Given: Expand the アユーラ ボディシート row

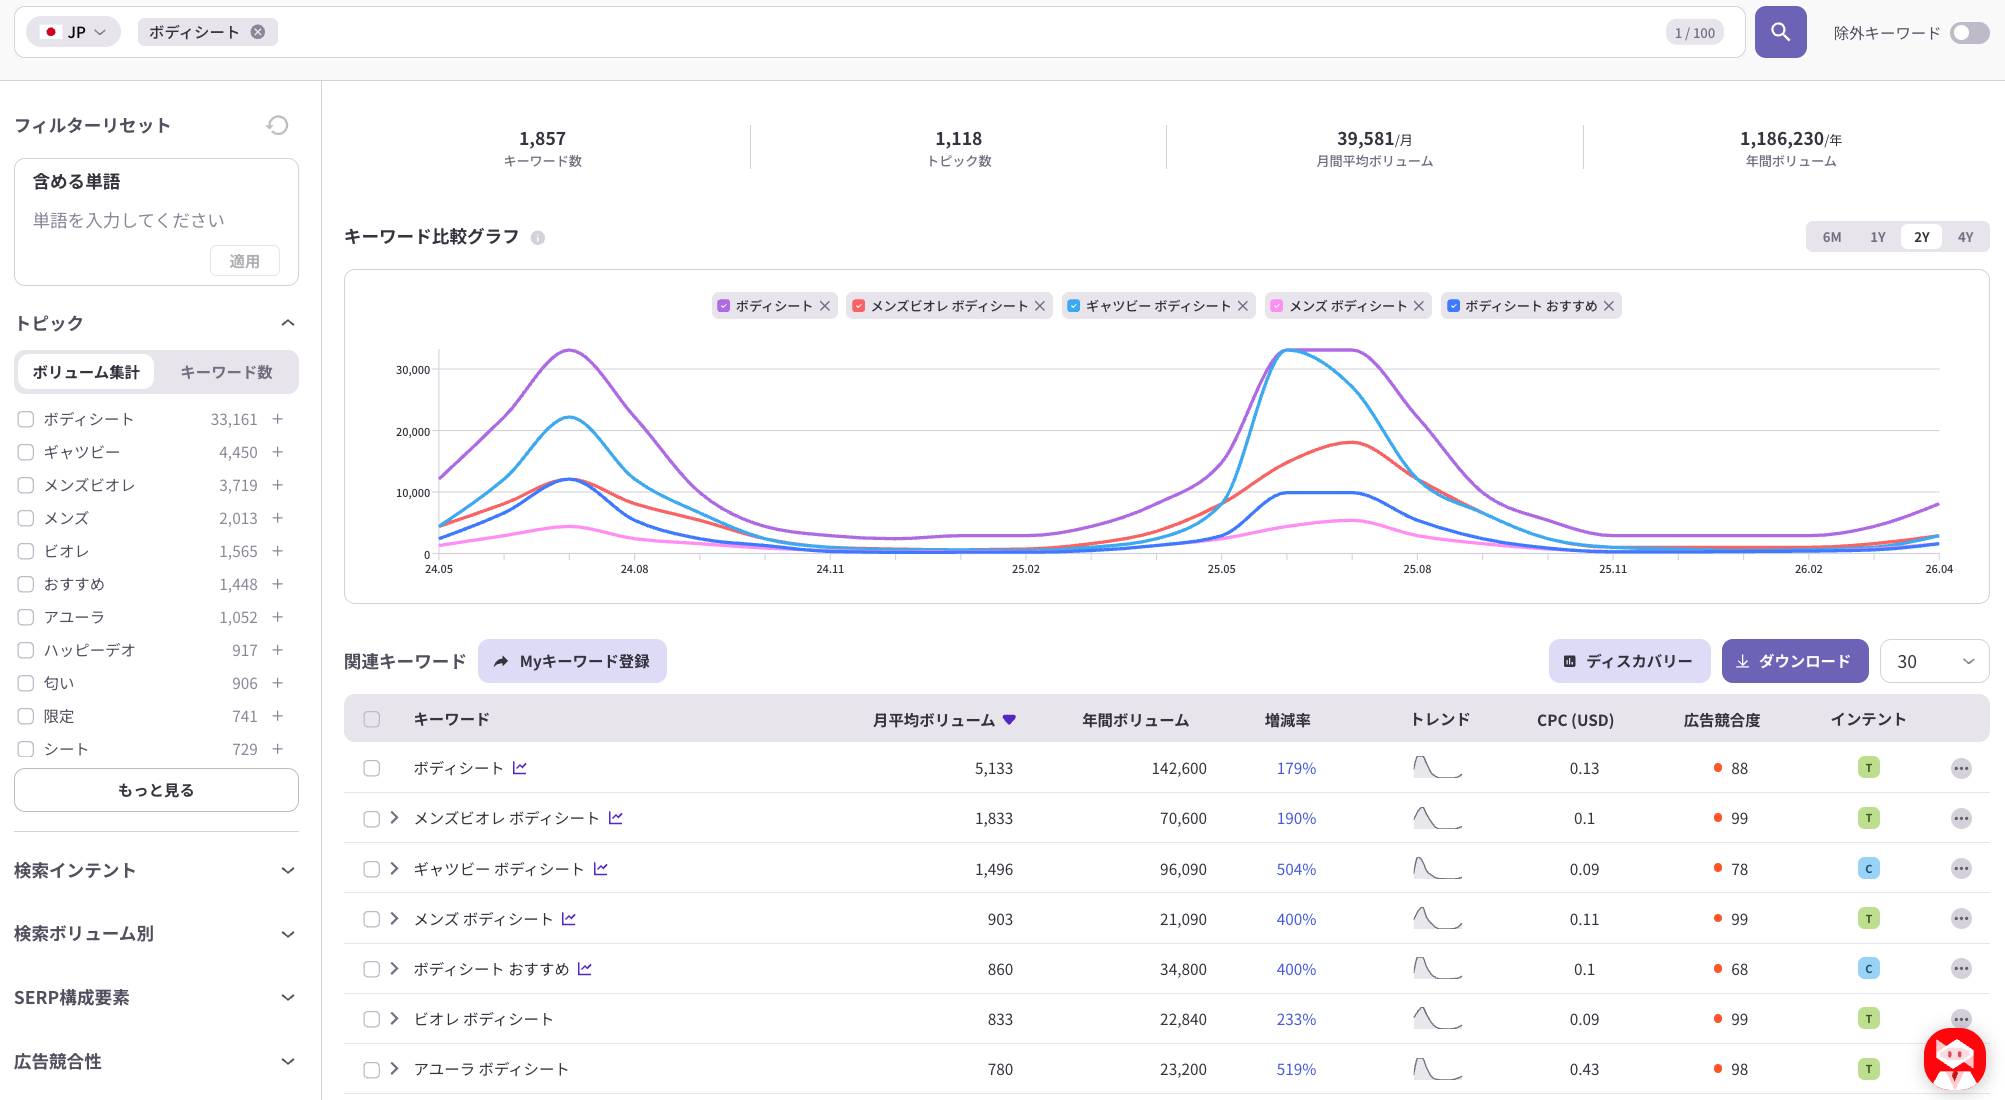Looking at the screenshot, I should (x=395, y=1069).
